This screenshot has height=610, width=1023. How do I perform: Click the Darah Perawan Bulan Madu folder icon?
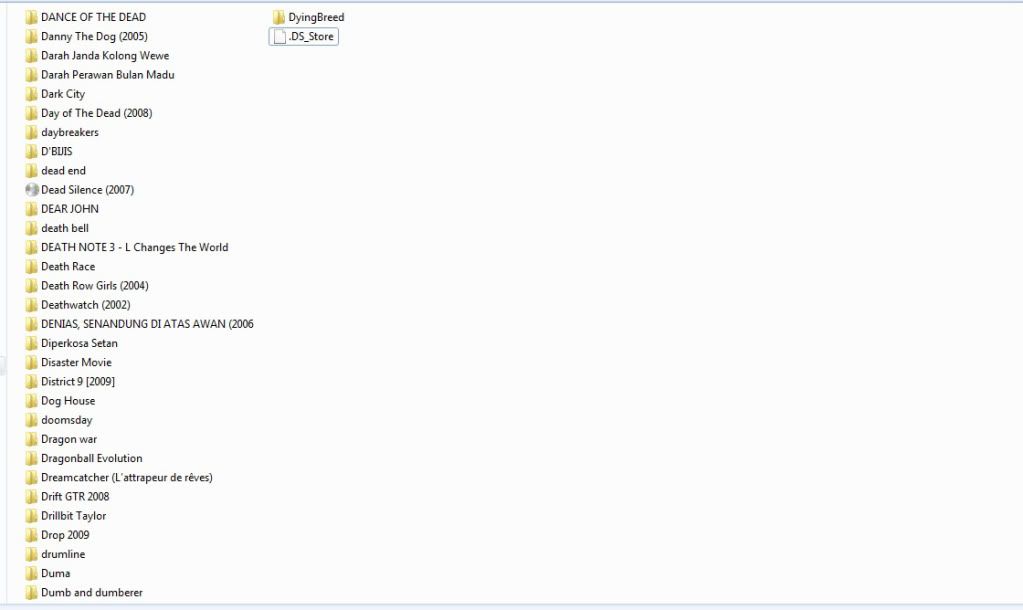click(31, 74)
